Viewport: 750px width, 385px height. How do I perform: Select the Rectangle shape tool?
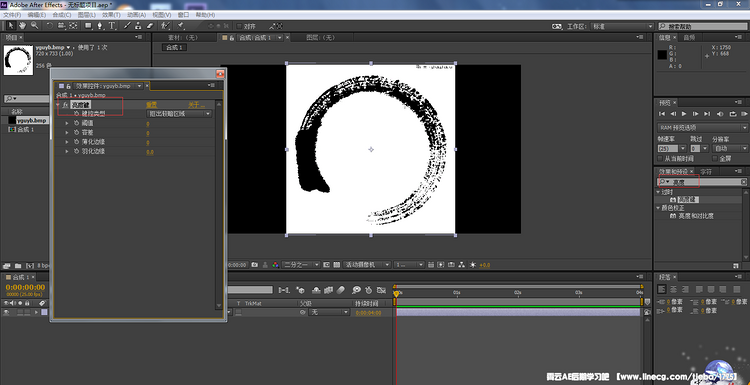point(88,26)
